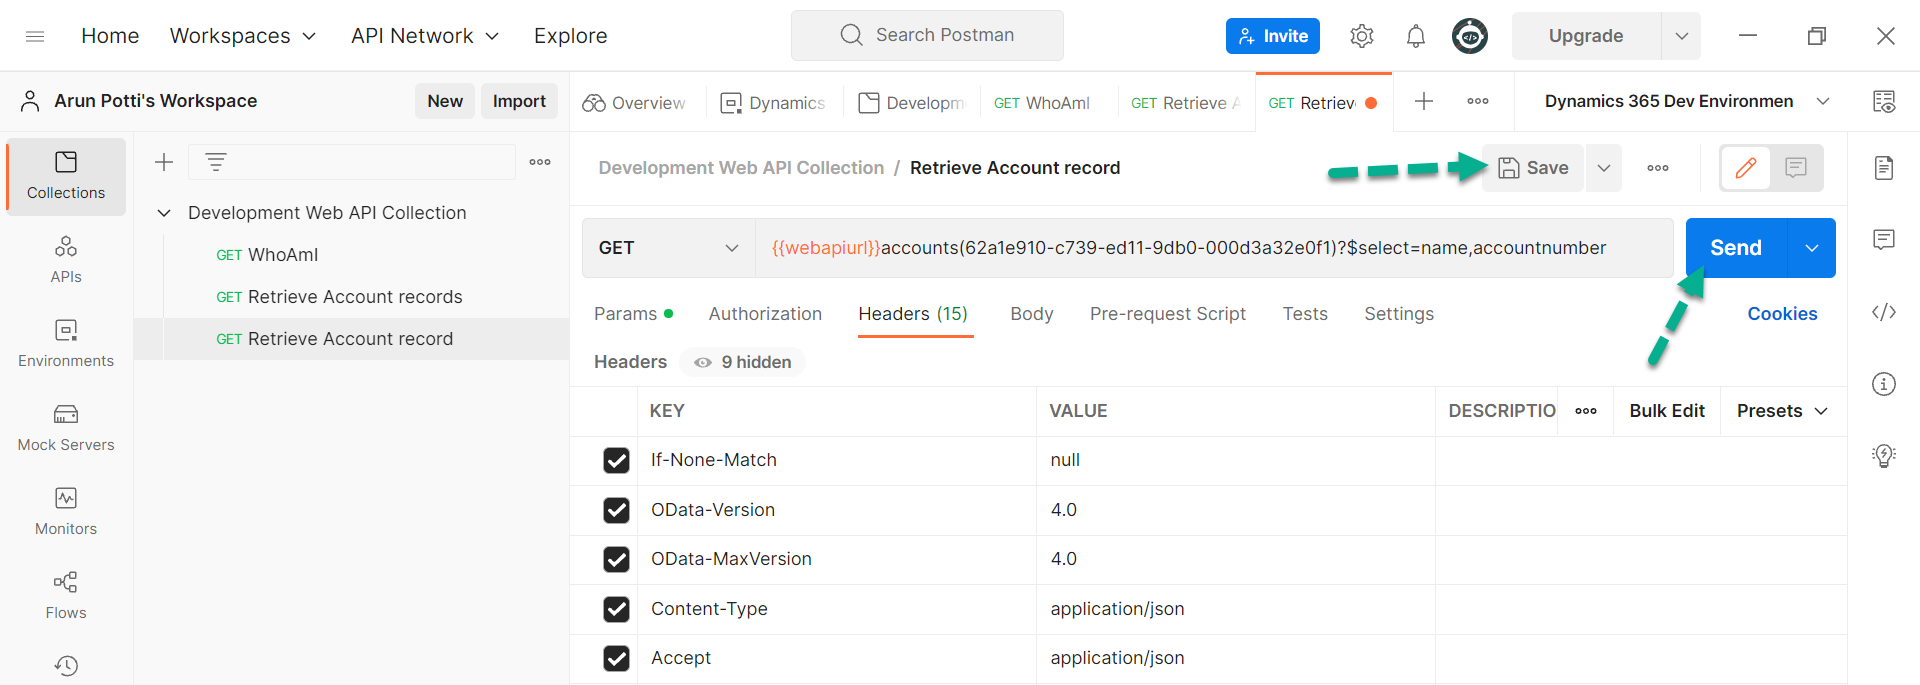Screen dimensions: 1920x685
Task: Switch to the Body tab
Action: tap(1031, 314)
